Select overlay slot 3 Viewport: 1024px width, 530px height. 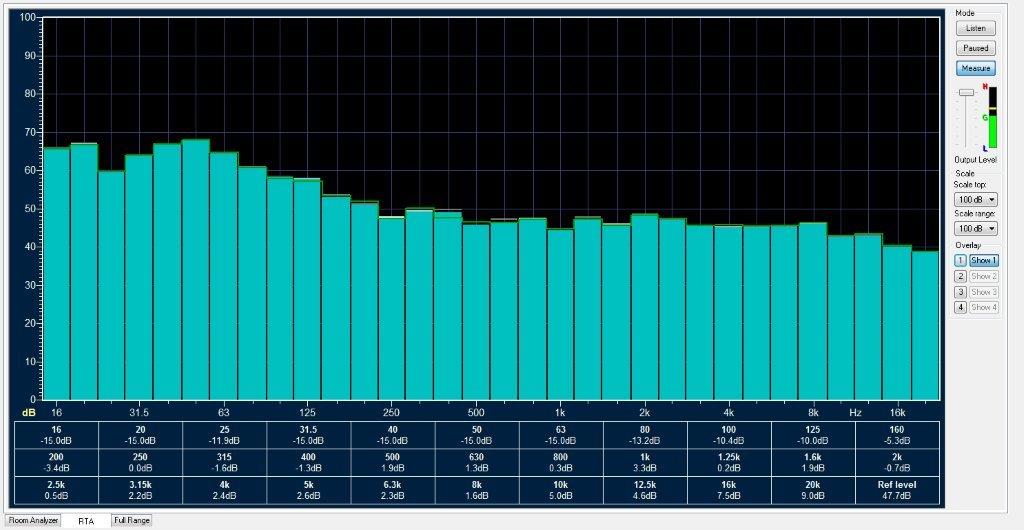[959, 291]
